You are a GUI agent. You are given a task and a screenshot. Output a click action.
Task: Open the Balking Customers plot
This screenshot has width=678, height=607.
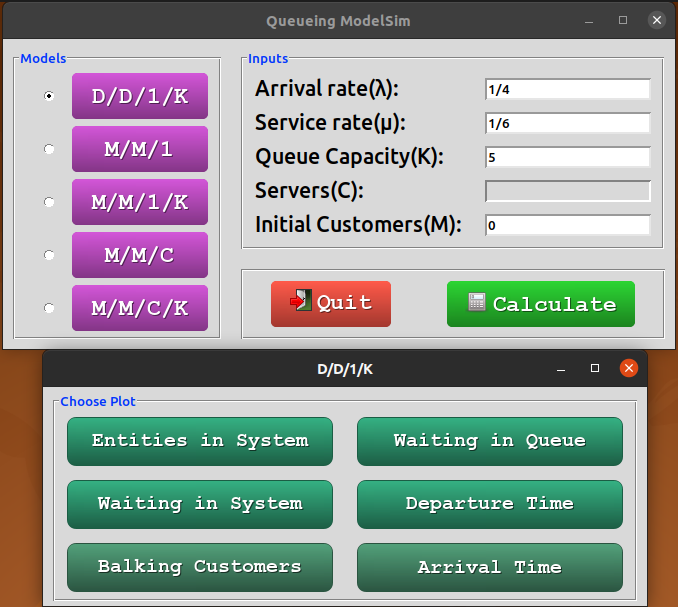click(200, 567)
